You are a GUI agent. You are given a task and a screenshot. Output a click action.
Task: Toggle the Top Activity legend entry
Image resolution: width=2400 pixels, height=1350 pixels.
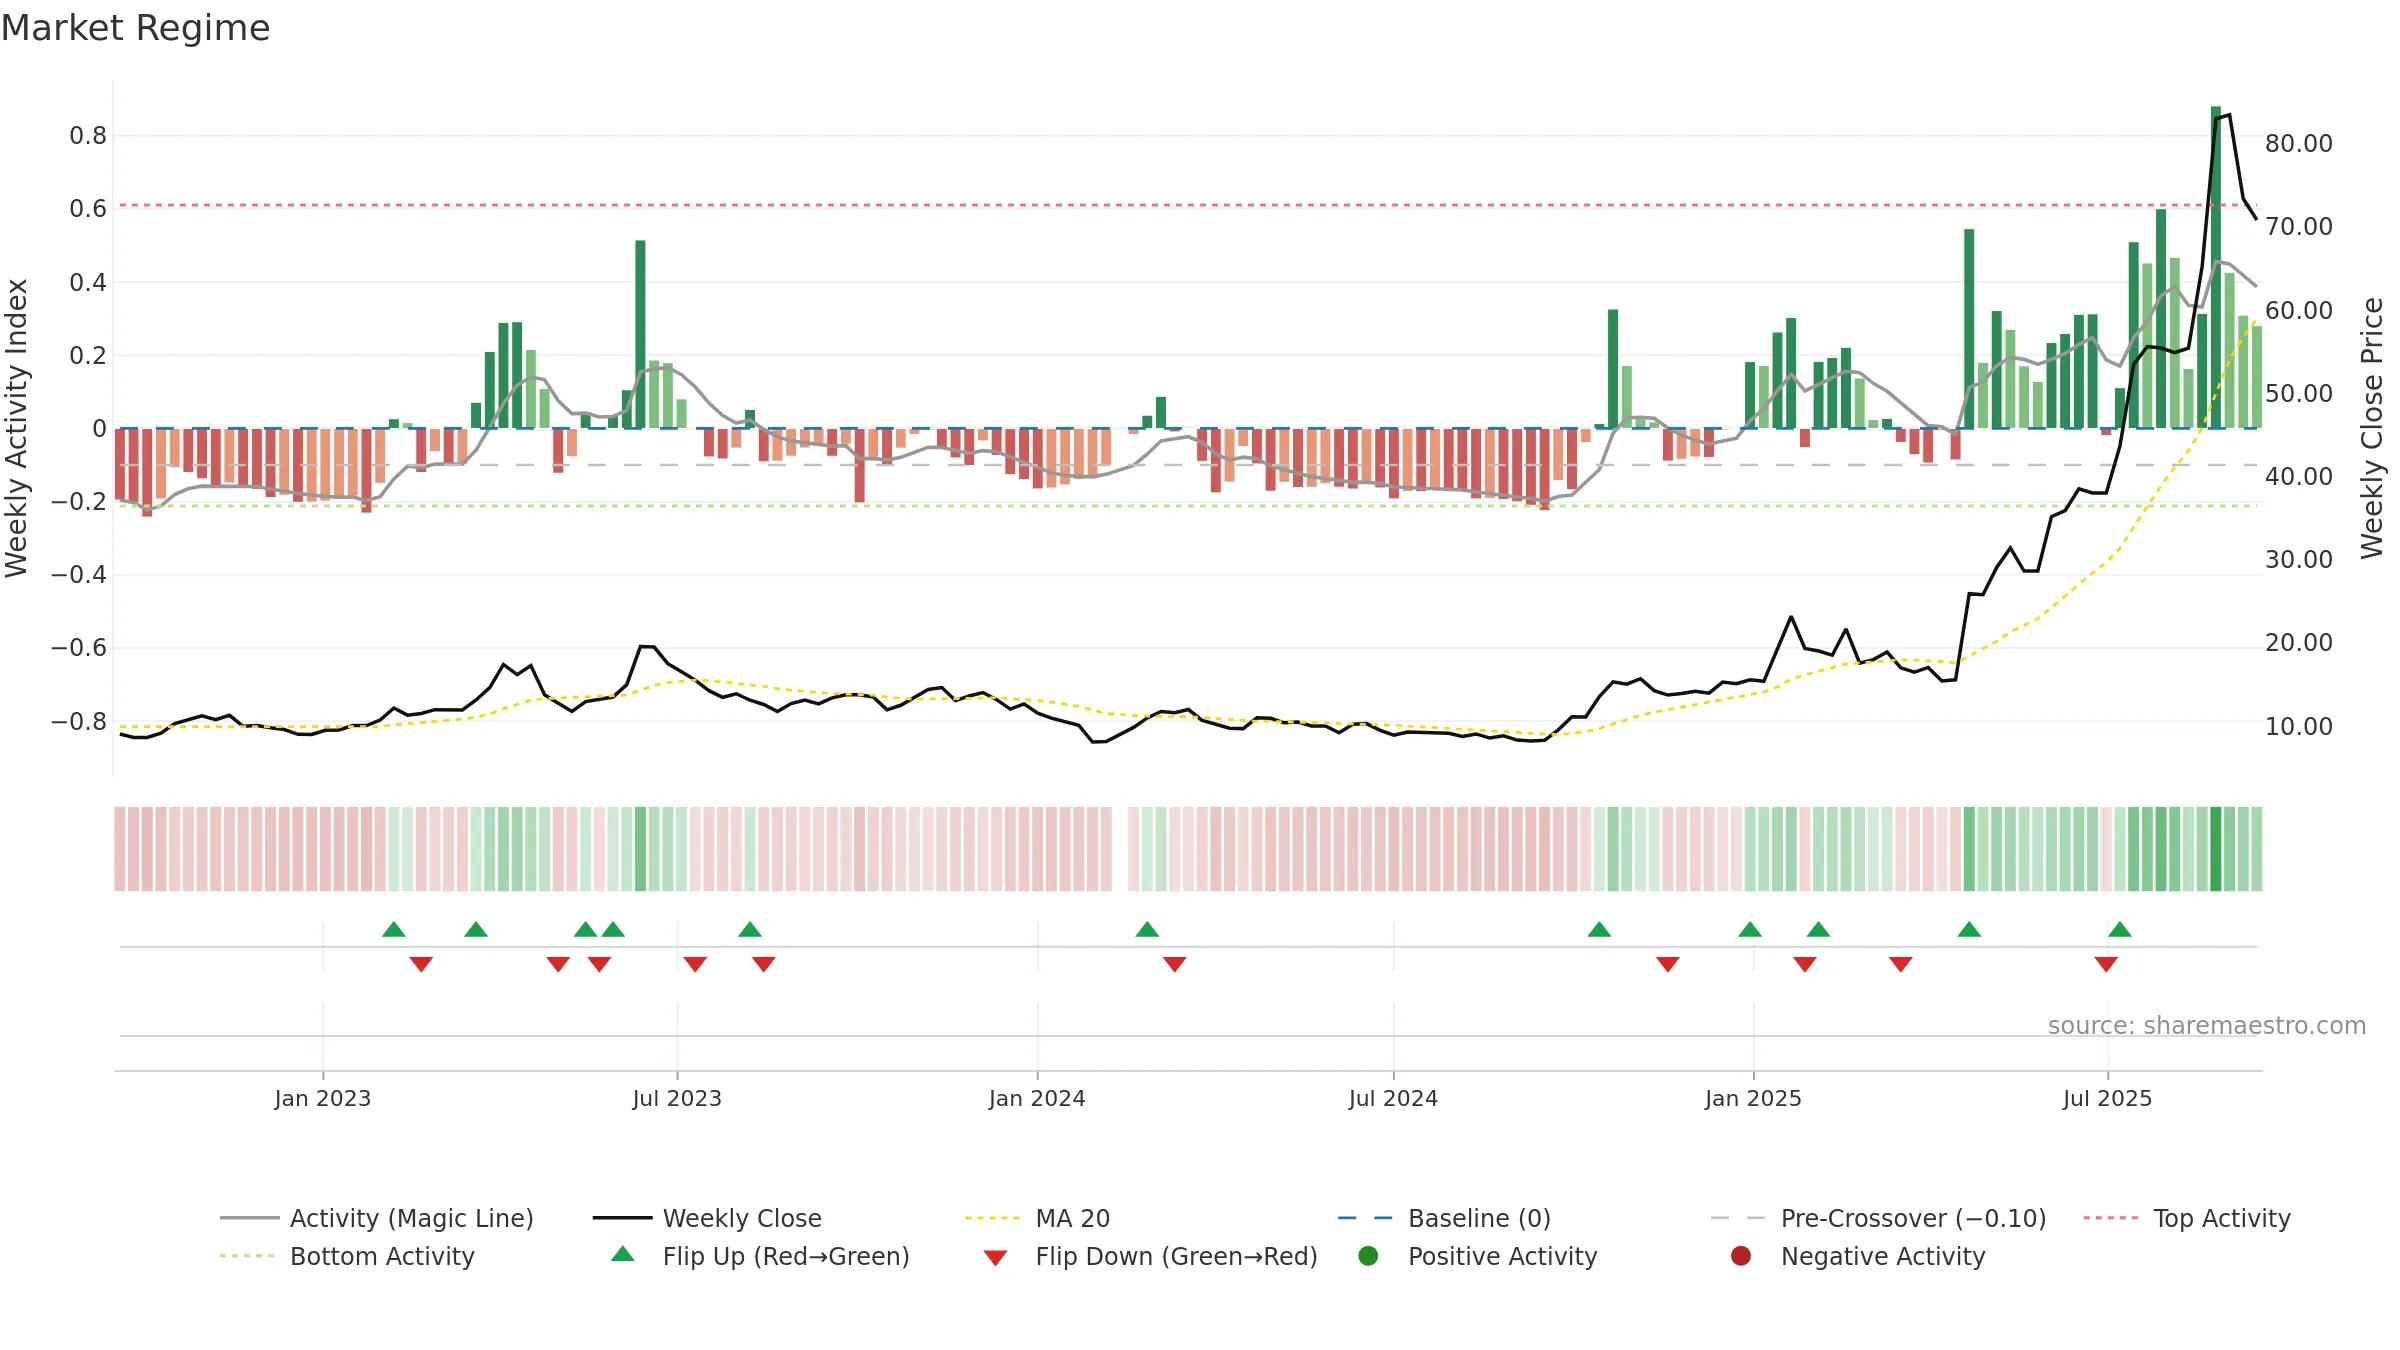2187,1218
